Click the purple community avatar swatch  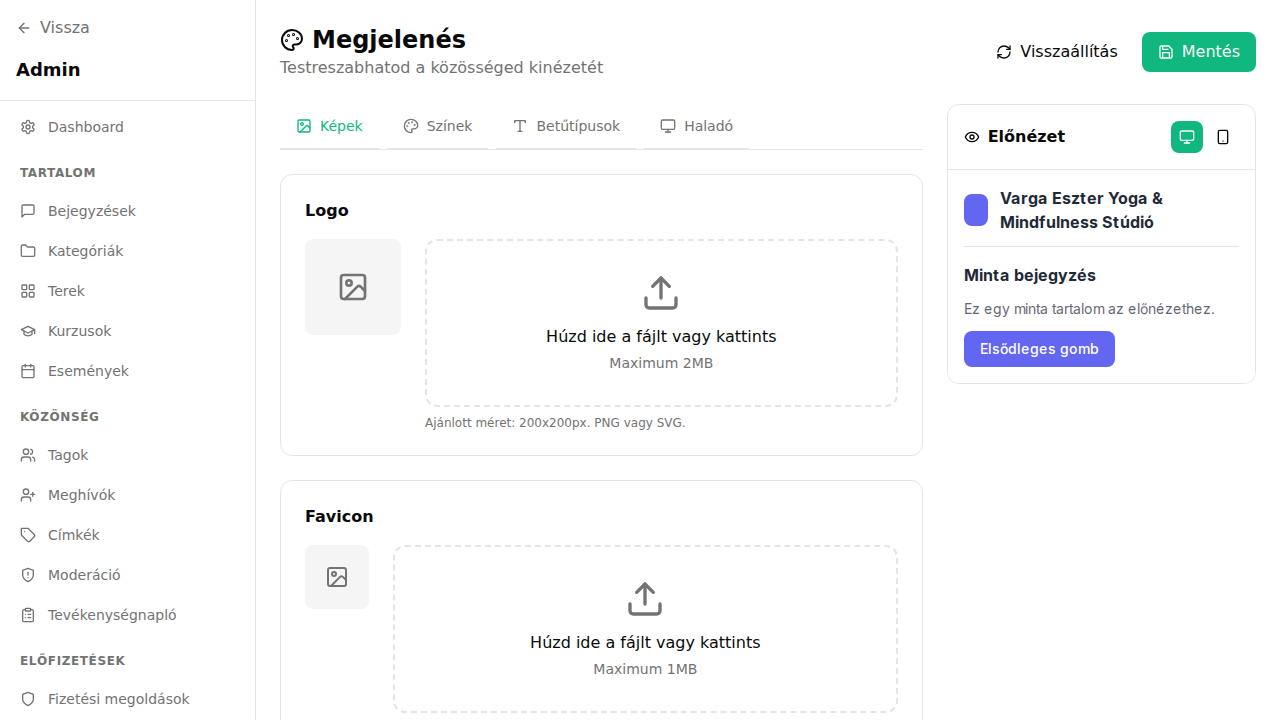976,210
